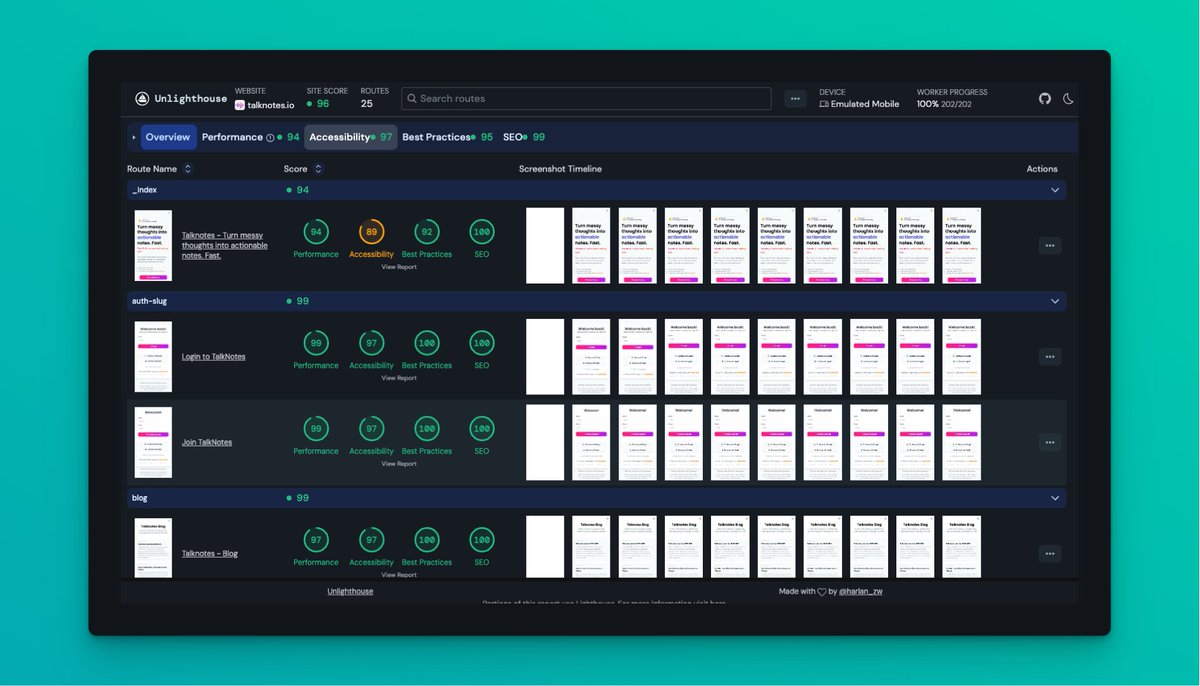
Task: Click View Report under _index scores
Action: [399, 267]
